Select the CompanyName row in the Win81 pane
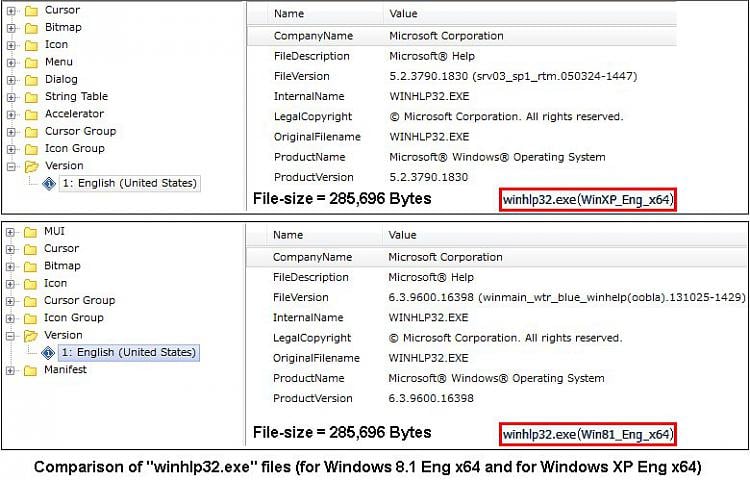Screen dimensions: 750x480 click(x=496, y=257)
